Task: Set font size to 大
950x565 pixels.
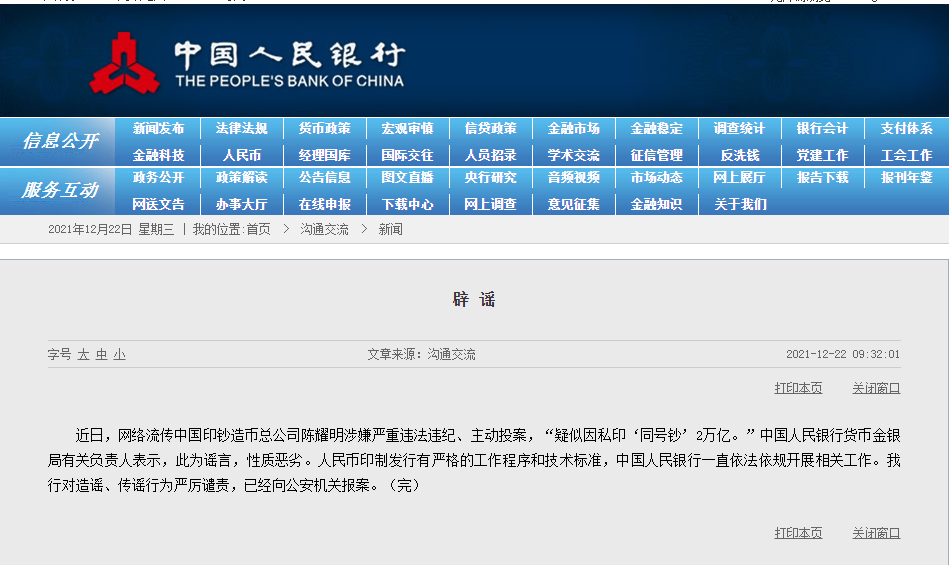Action: (x=84, y=354)
